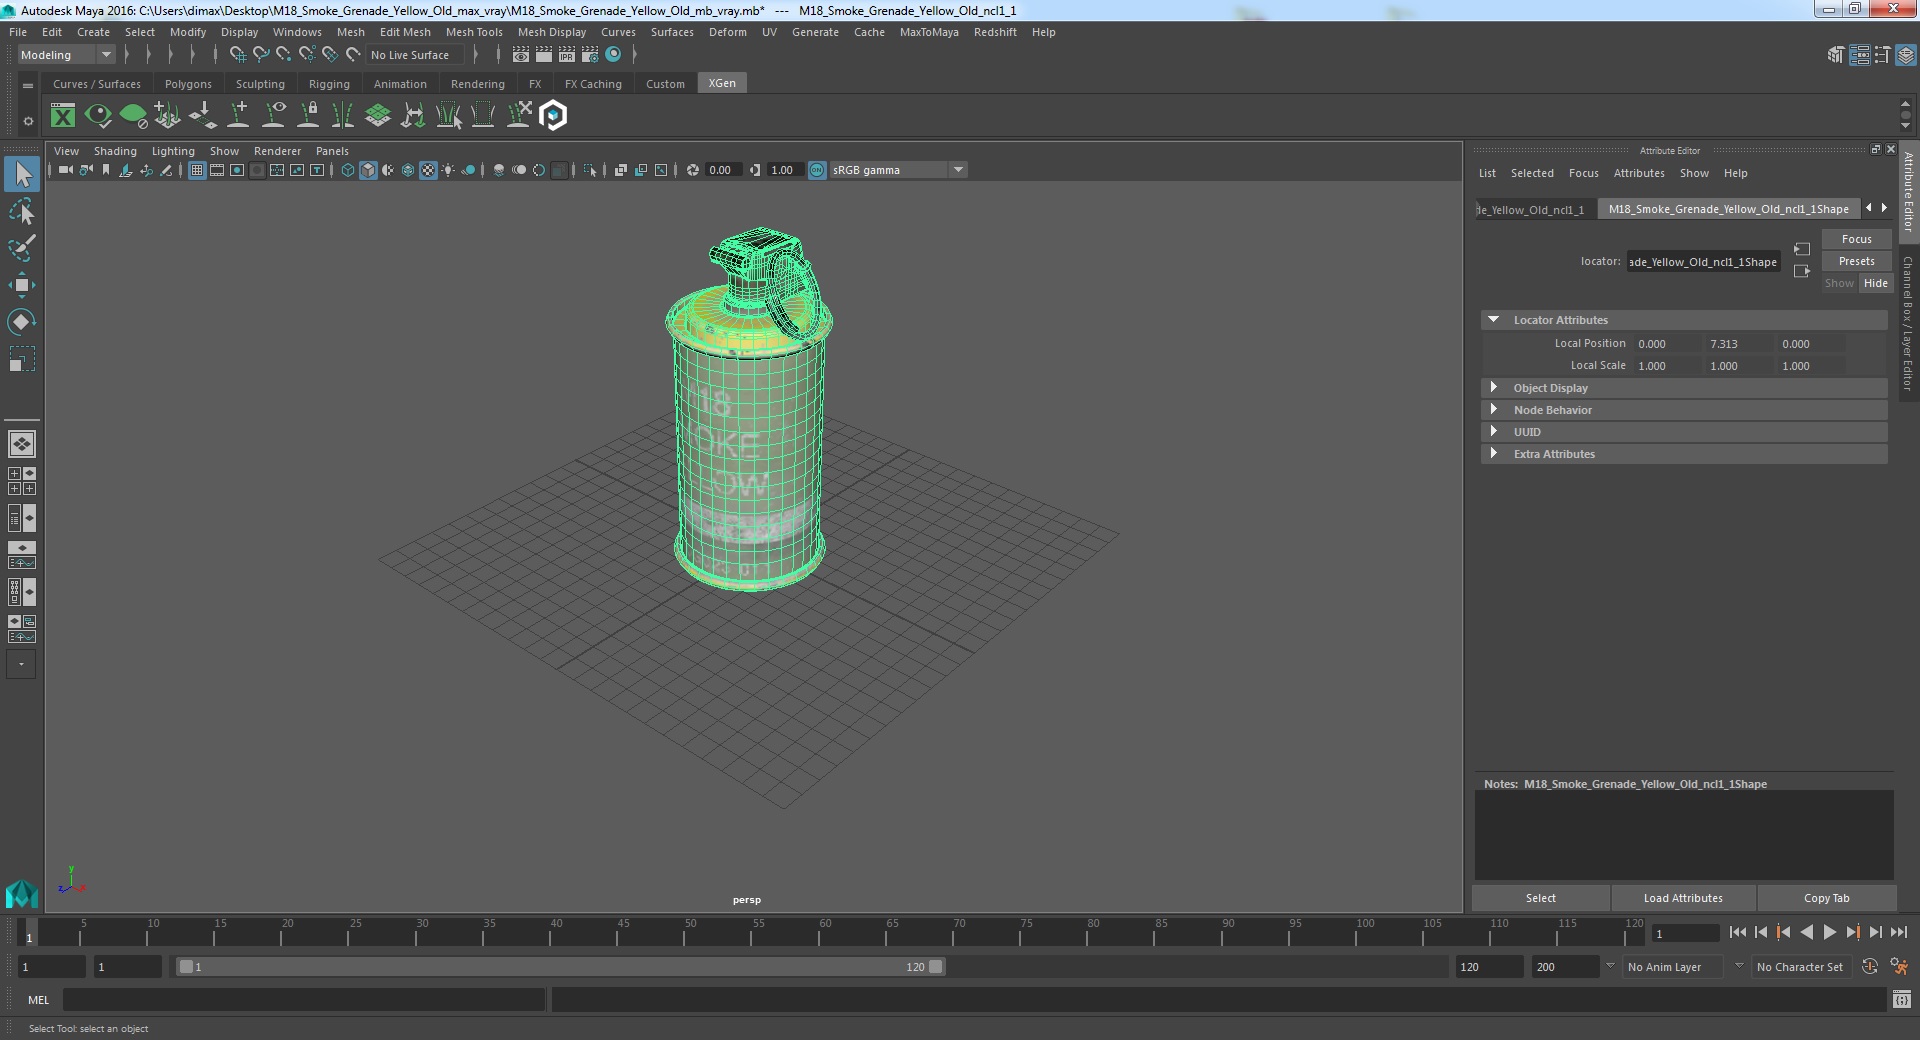Viewport: 1920px width, 1040px height.
Task: Open the No Character Set dropdown
Action: point(1802,967)
